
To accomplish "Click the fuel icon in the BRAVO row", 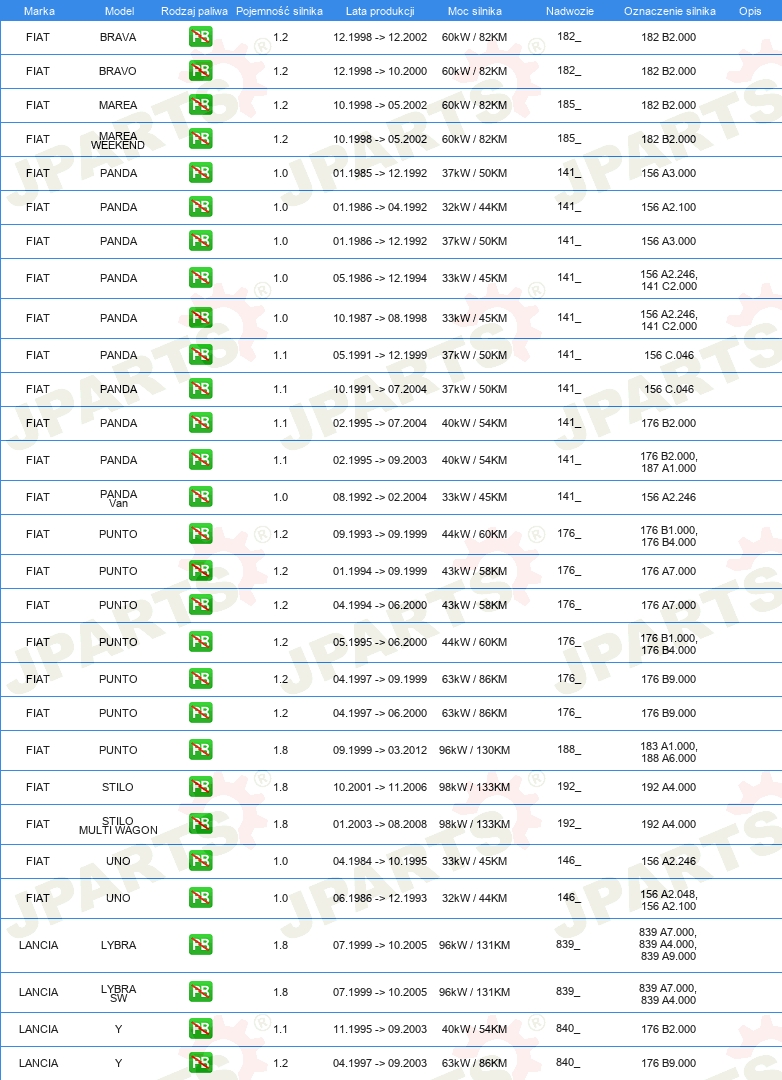I will (200, 70).
